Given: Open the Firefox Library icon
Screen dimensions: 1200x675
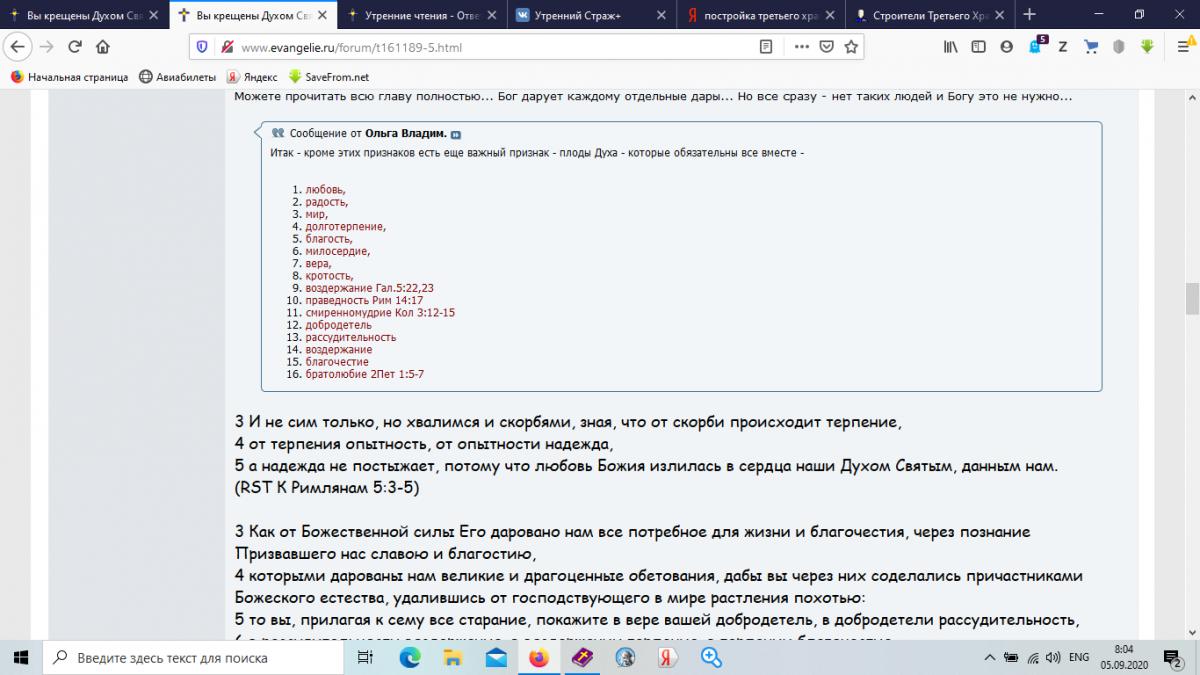Looking at the screenshot, I should click(950, 47).
